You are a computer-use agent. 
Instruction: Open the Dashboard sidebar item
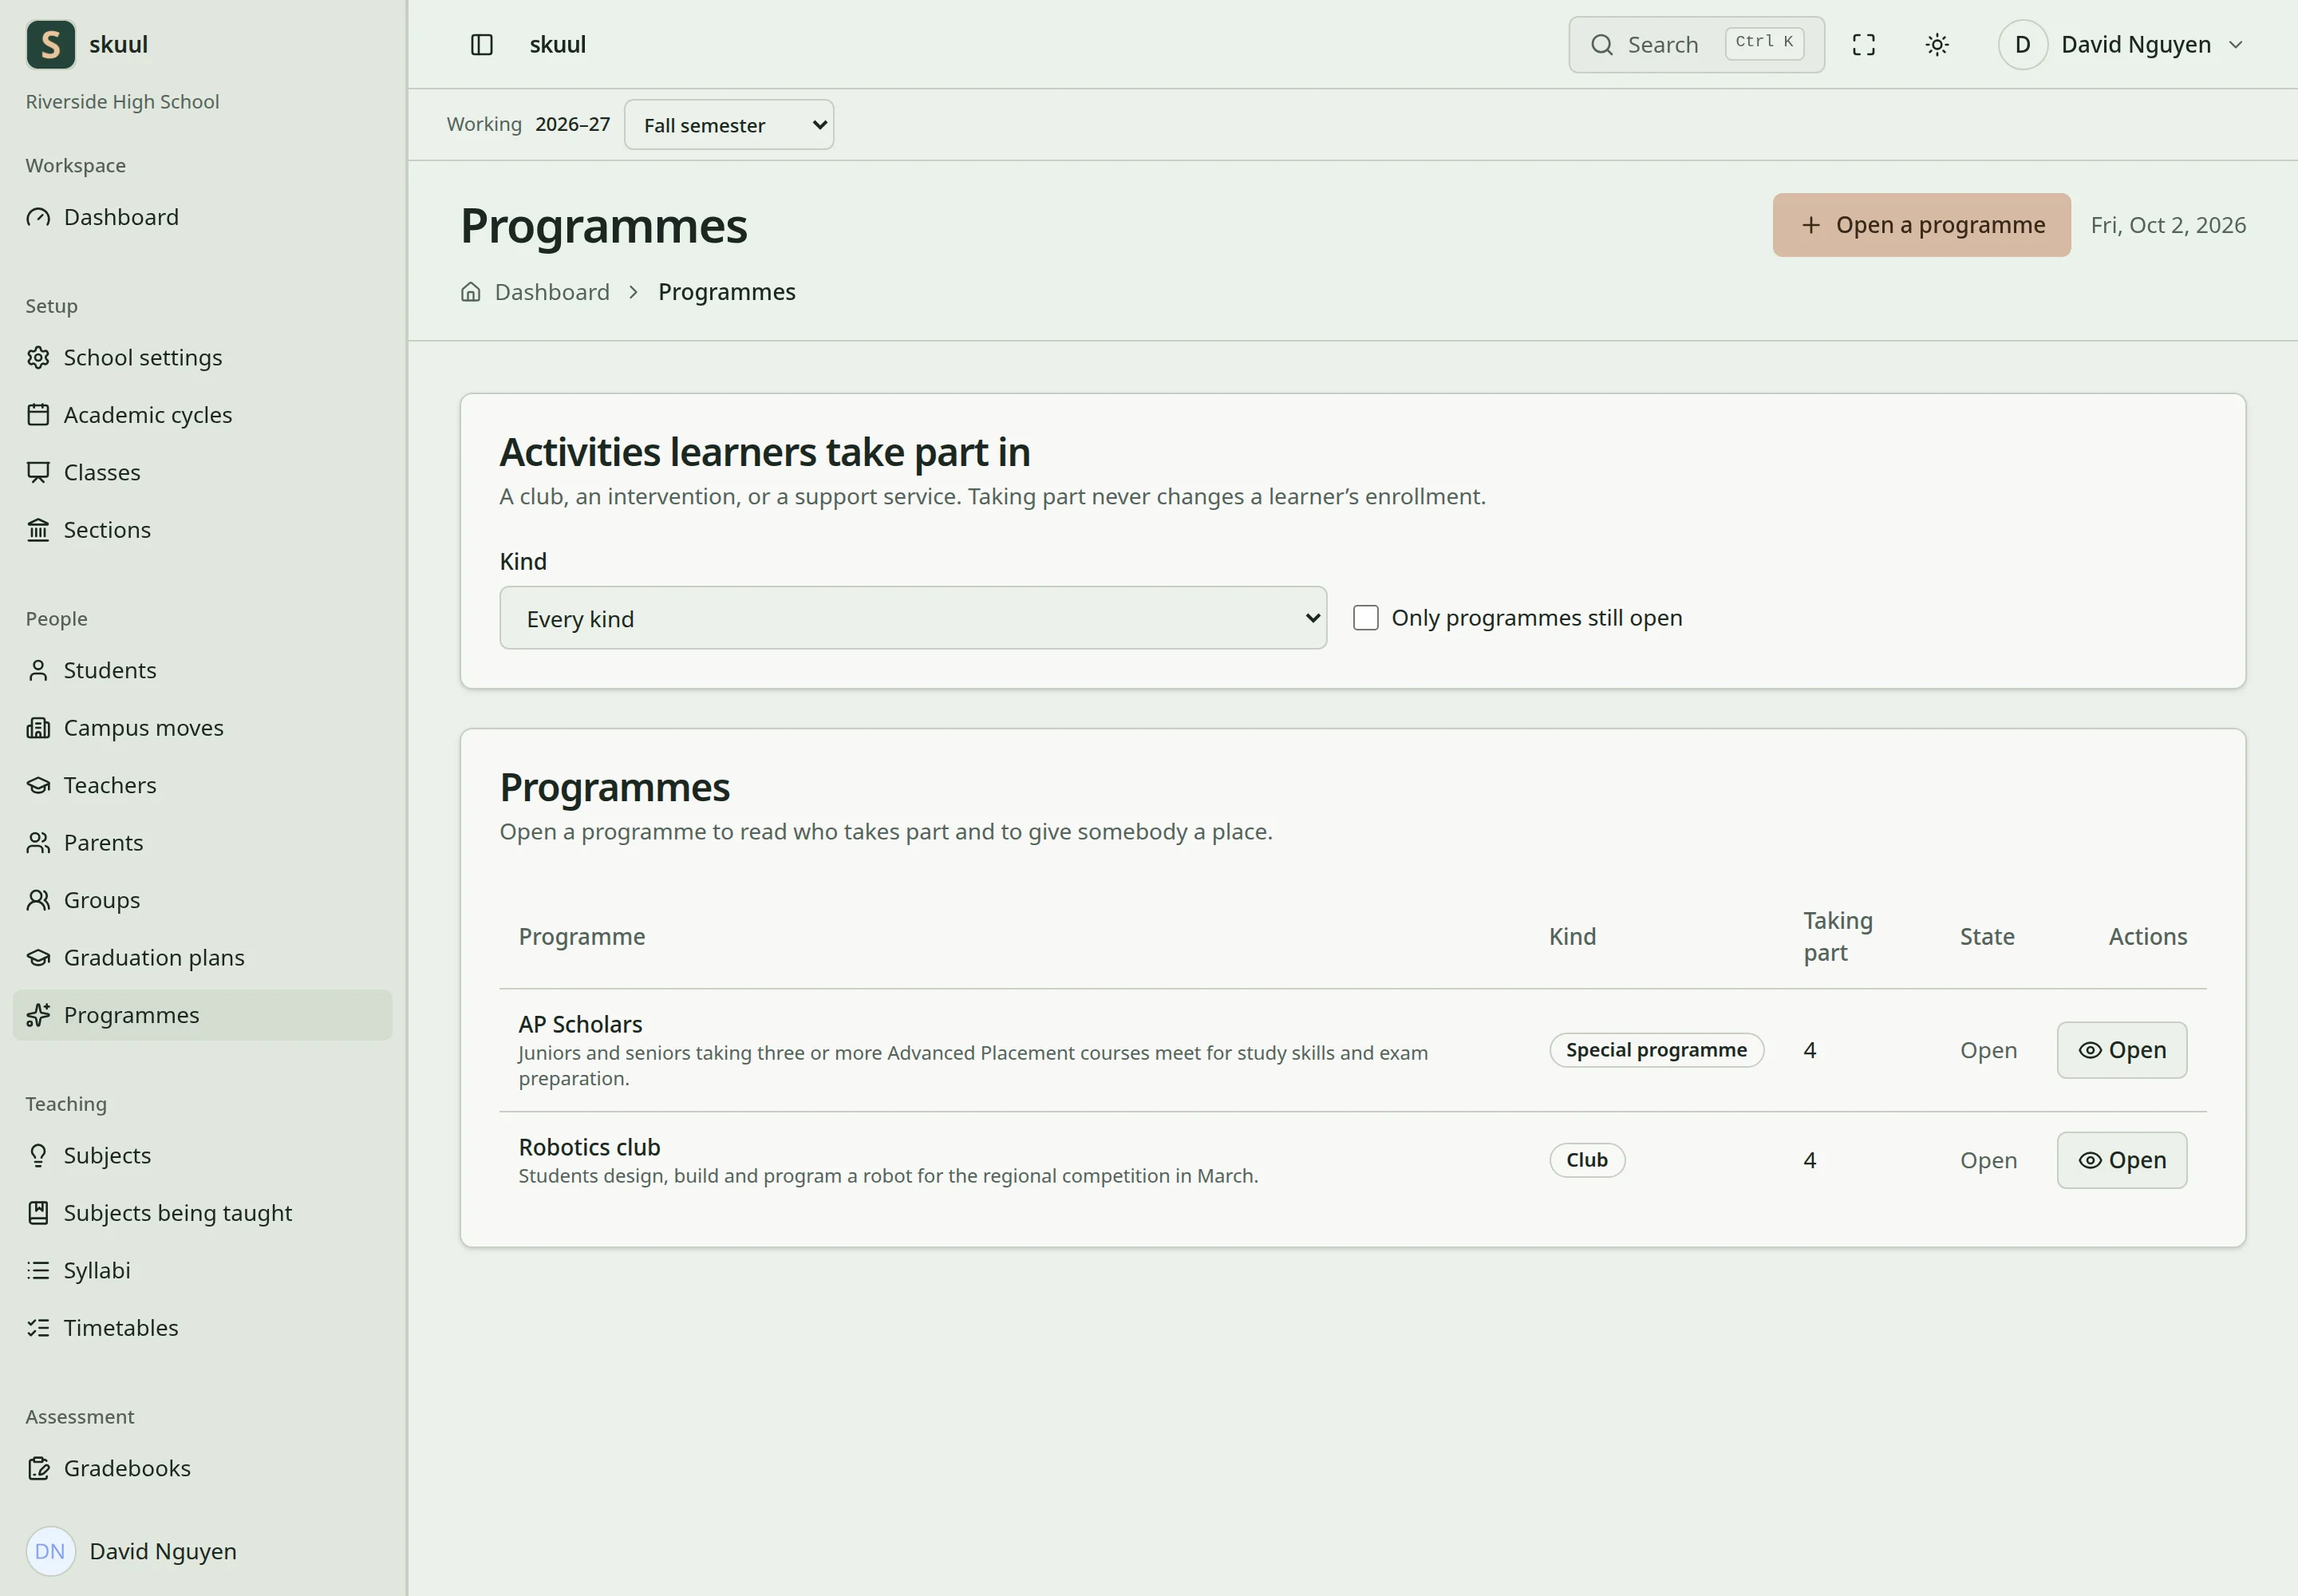(x=203, y=217)
